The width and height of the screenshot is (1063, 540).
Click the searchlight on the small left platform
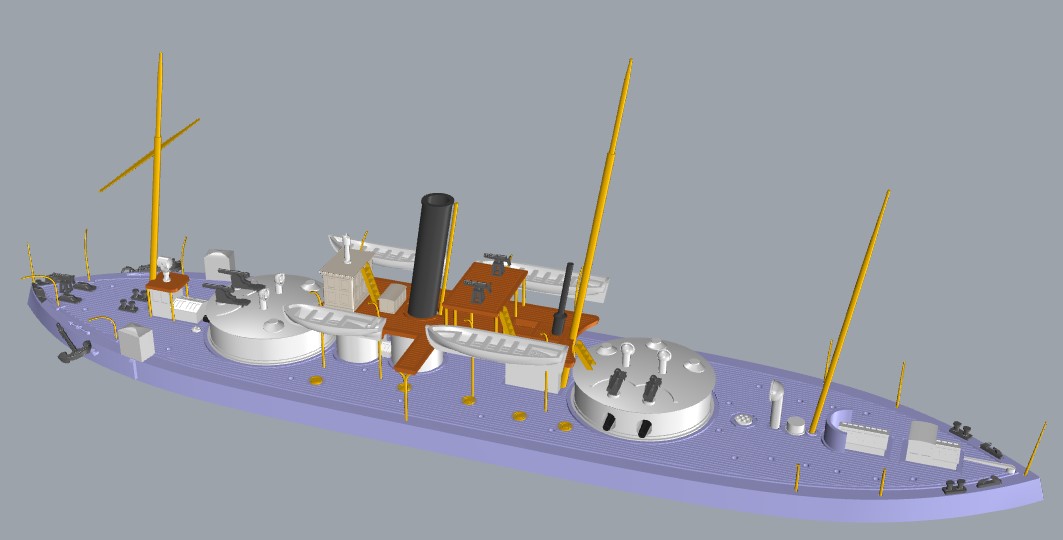click(x=164, y=267)
